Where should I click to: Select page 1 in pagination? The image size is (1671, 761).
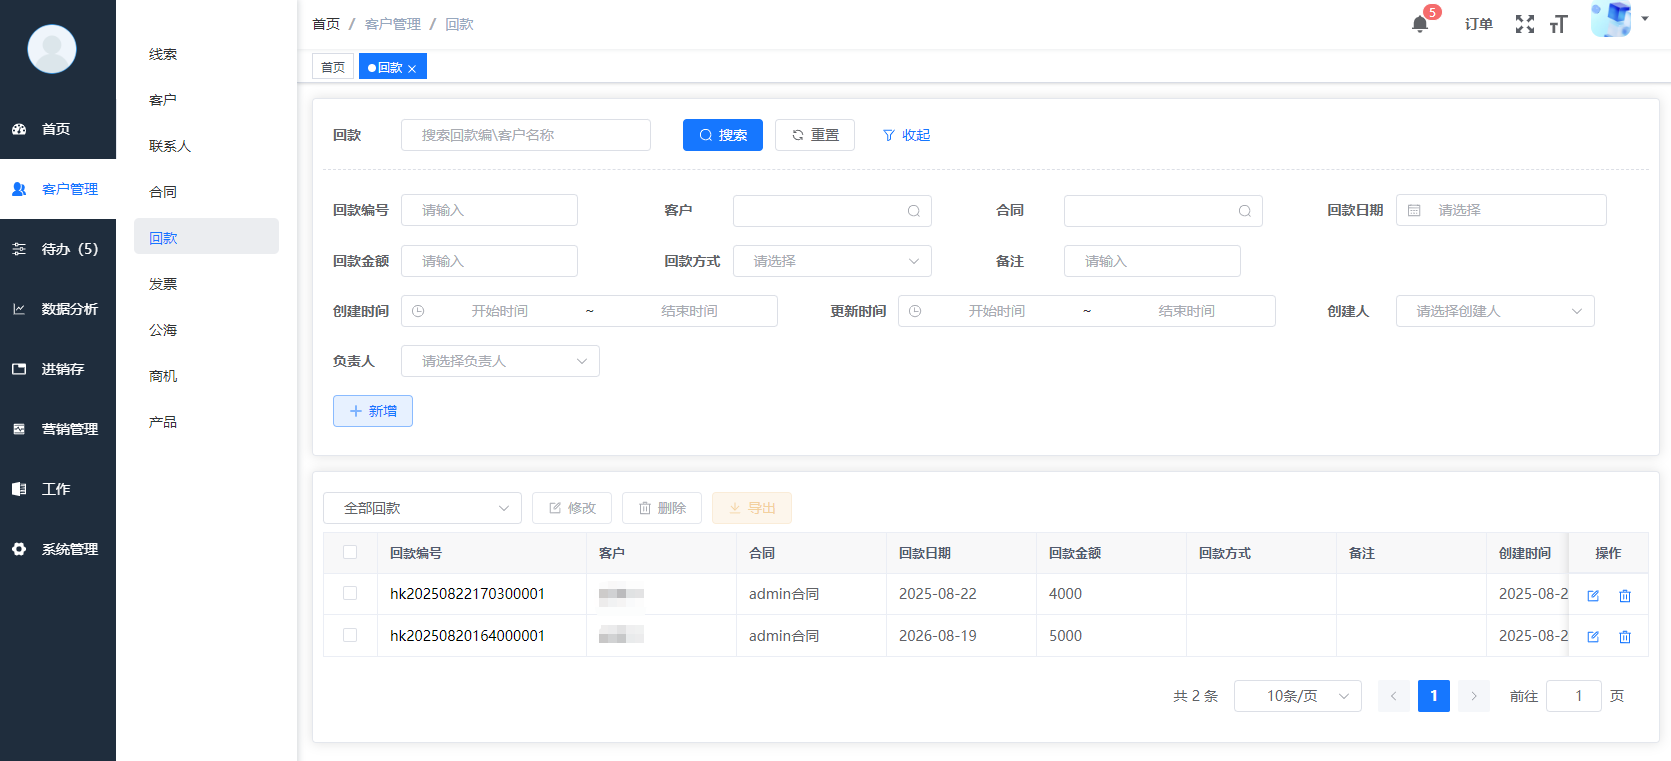click(1434, 696)
